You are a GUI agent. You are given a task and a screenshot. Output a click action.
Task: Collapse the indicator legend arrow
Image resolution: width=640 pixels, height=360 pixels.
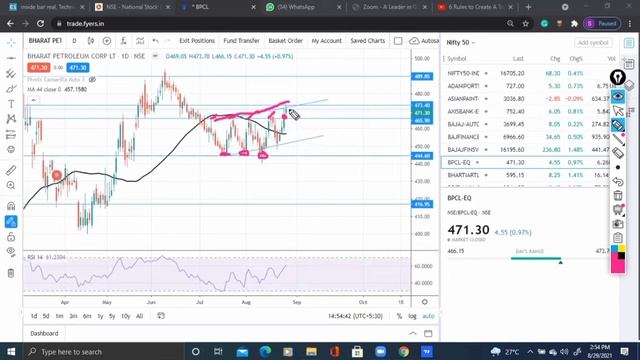coord(33,100)
